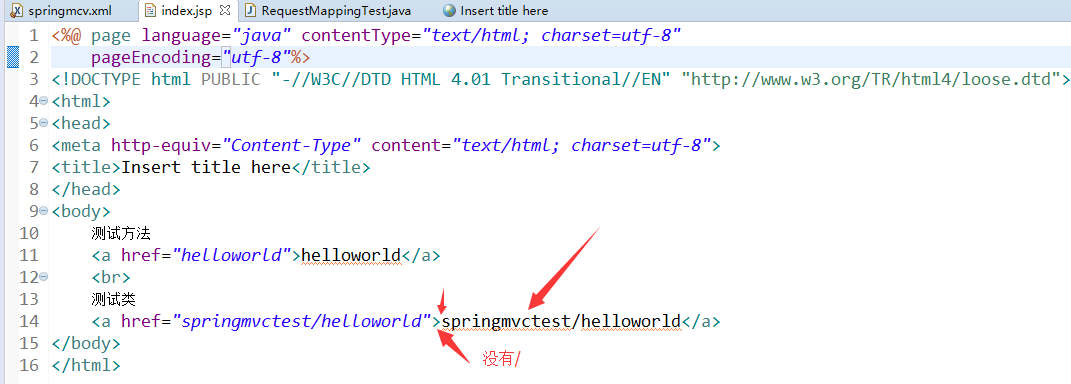Click the language value "java" on line 1
Viewport: 1071px width, 384px height.
point(262,35)
